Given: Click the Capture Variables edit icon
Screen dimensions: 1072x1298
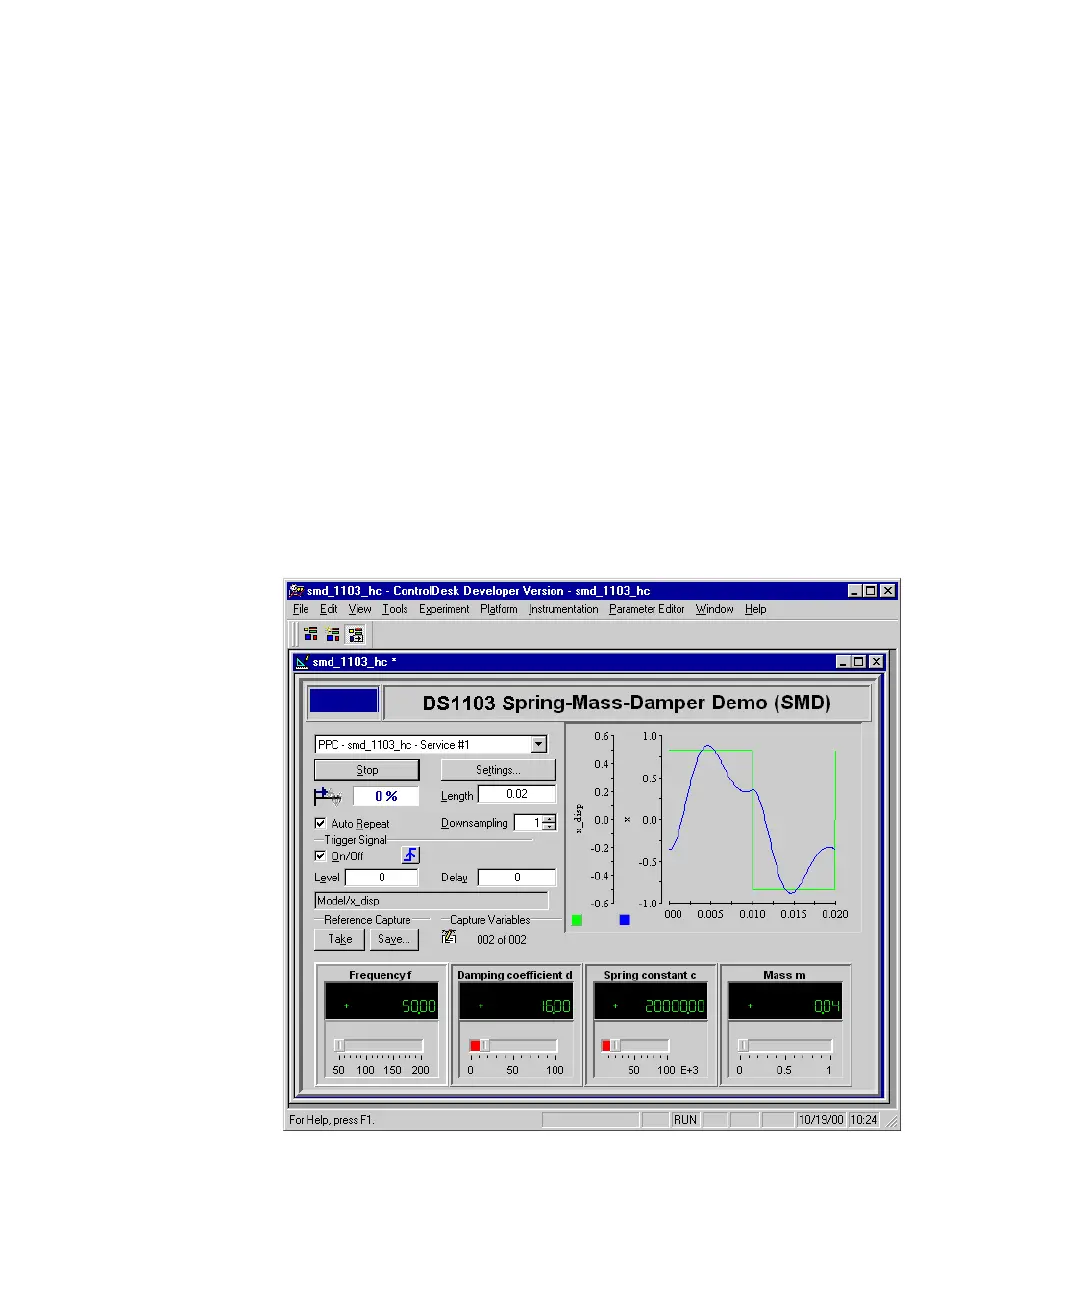Looking at the screenshot, I should pos(449,938).
